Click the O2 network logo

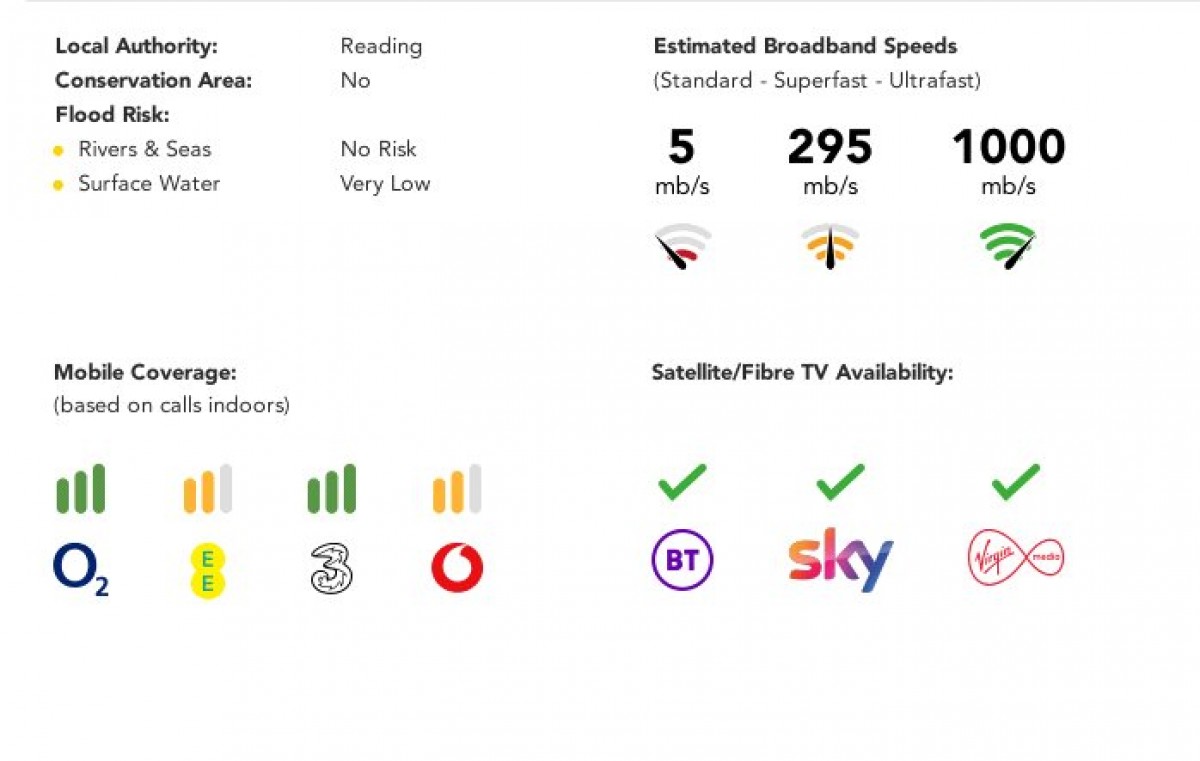81,570
